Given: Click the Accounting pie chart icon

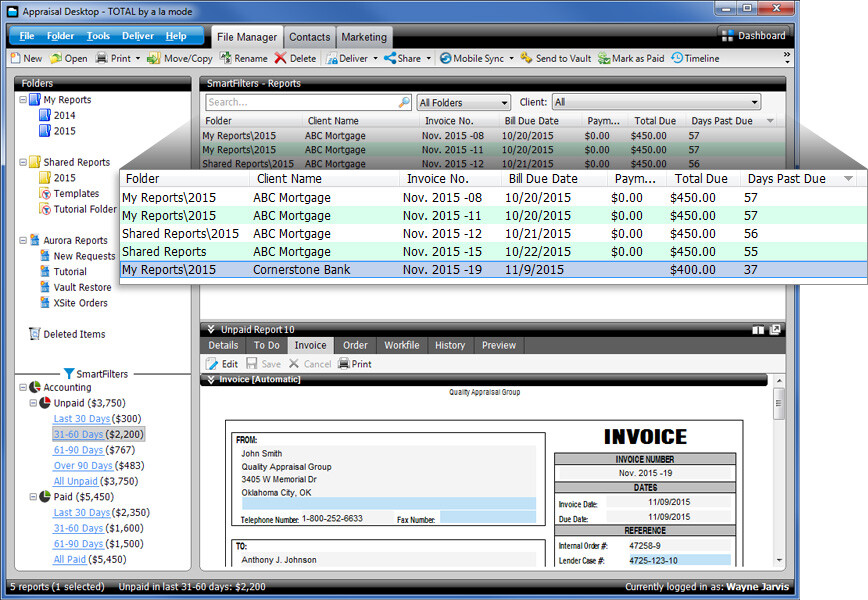Looking at the screenshot, I should click(x=35, y=387).
